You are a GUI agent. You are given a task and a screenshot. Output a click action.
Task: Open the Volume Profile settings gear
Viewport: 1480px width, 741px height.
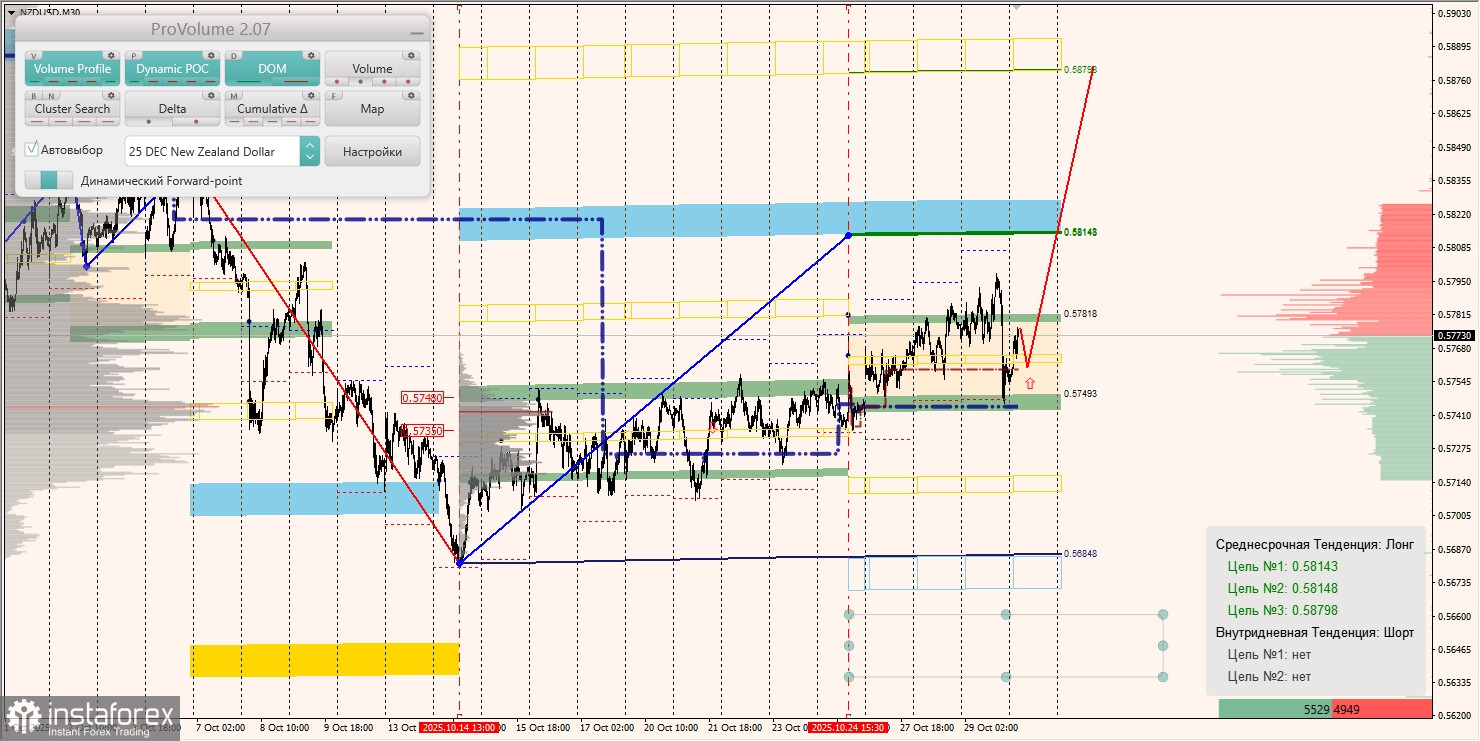point(111,56)
